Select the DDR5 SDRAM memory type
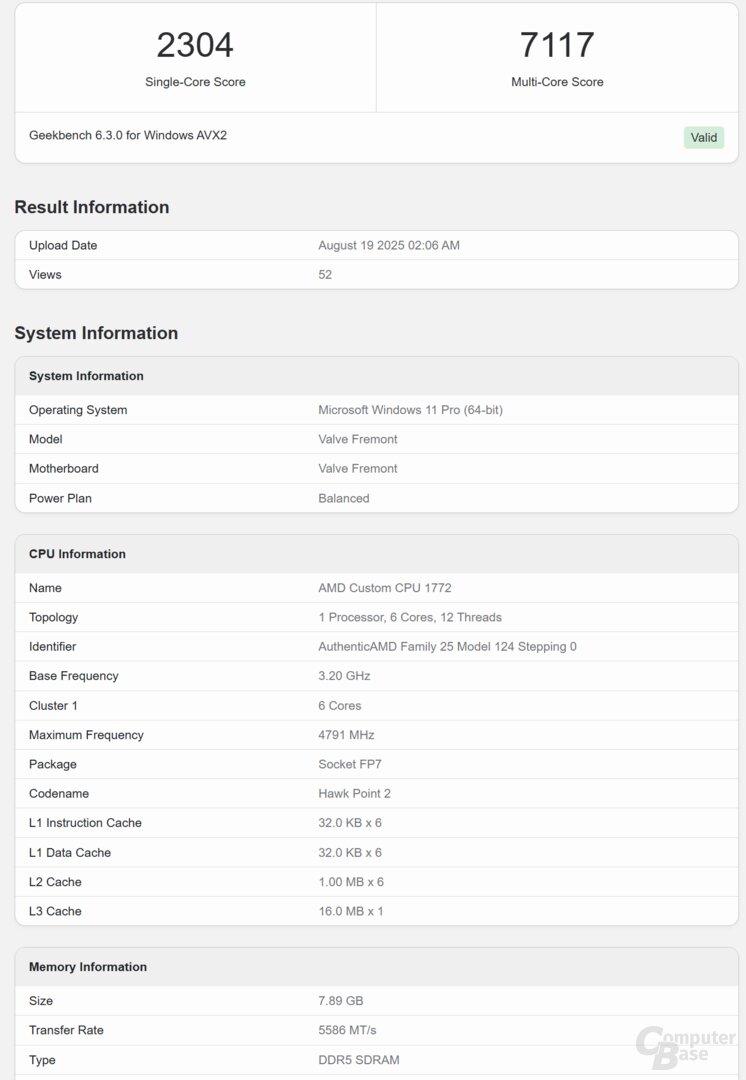This screenshot has height=1080, width=746. (358, 1060)
